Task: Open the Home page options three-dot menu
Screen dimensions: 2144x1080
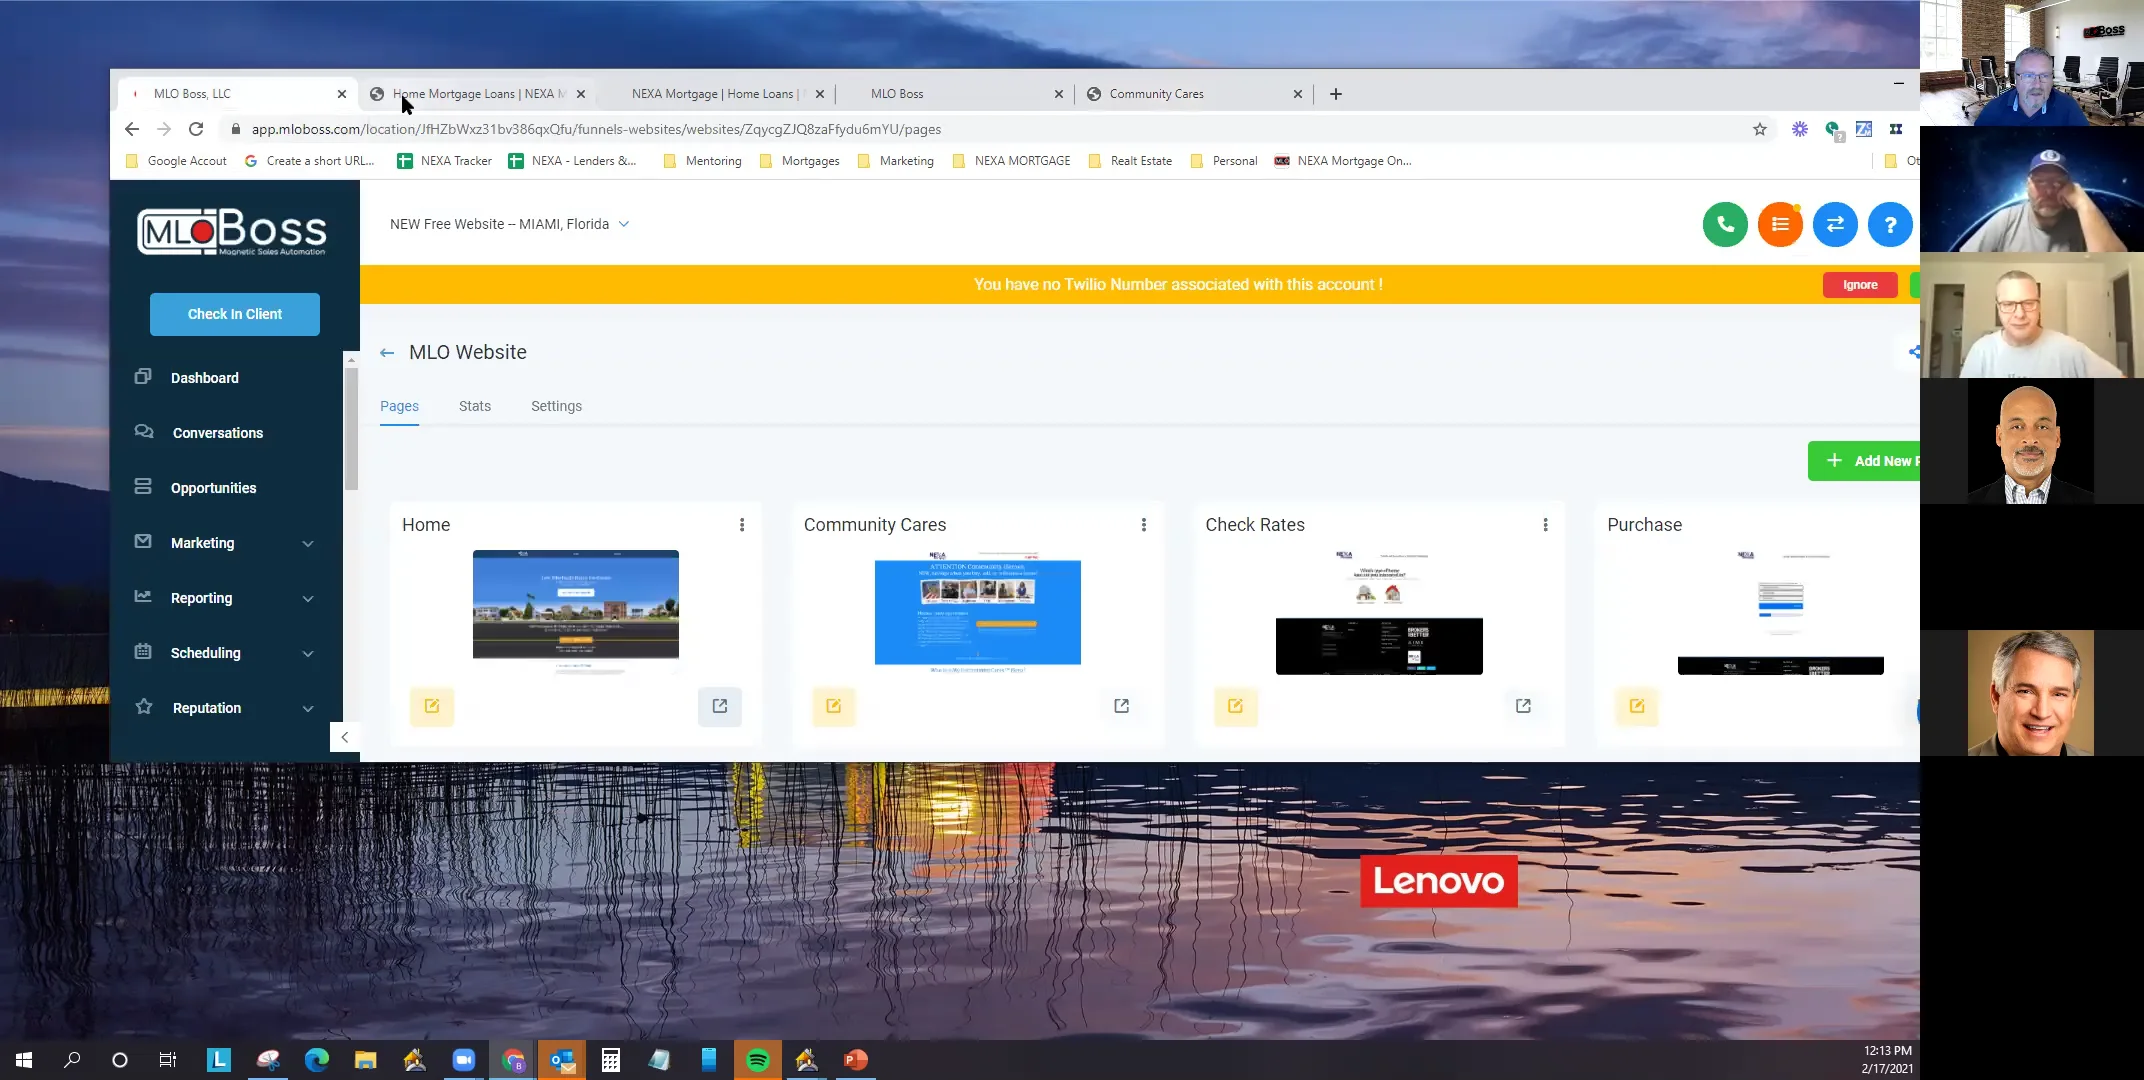Action: click(742, 524)
